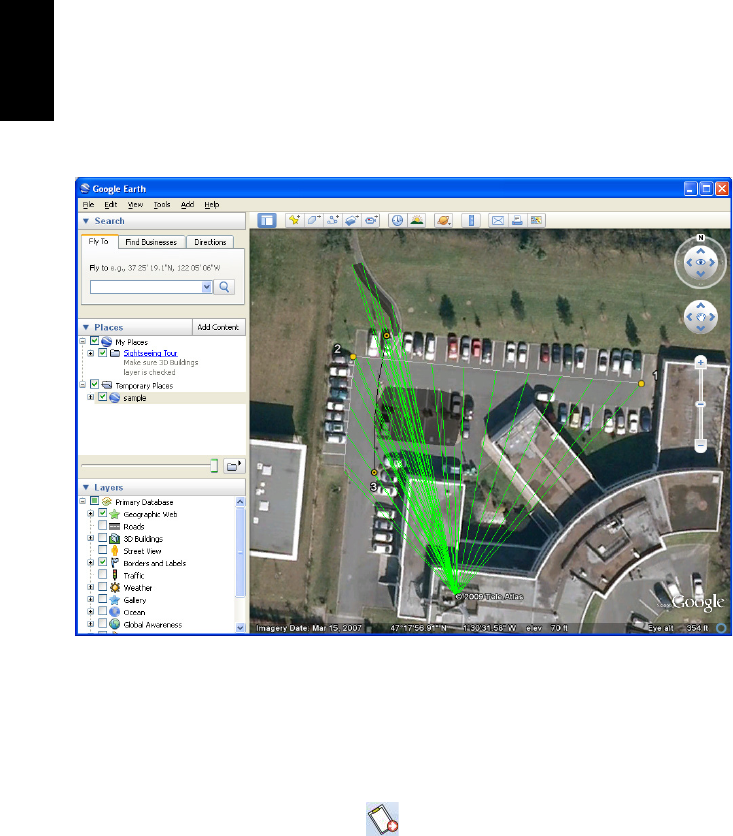The width and height of the screenshot is (733, 836).
Task: Enable the Traffic layer checkbox
Action: pos(102,574)
